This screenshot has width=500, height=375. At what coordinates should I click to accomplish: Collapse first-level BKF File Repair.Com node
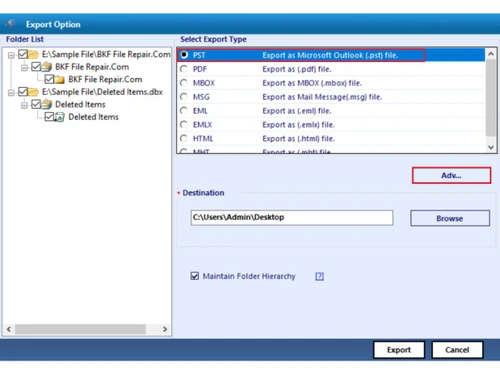click(x=24, y=68)
